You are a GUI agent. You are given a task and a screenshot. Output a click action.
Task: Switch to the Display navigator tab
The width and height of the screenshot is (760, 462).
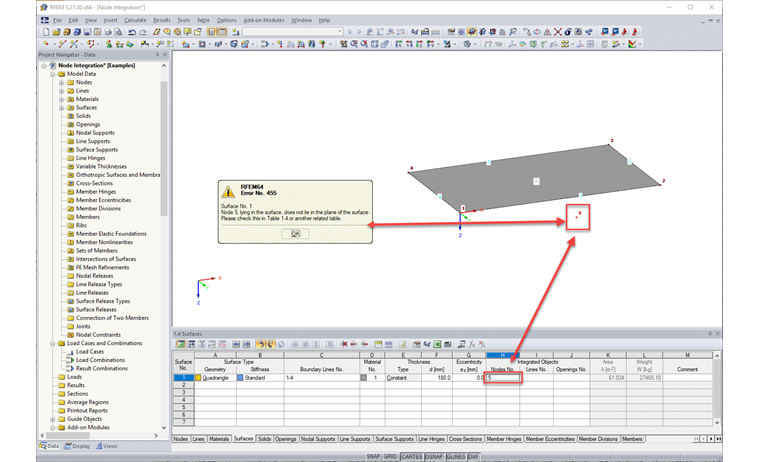tap(78, 446)
